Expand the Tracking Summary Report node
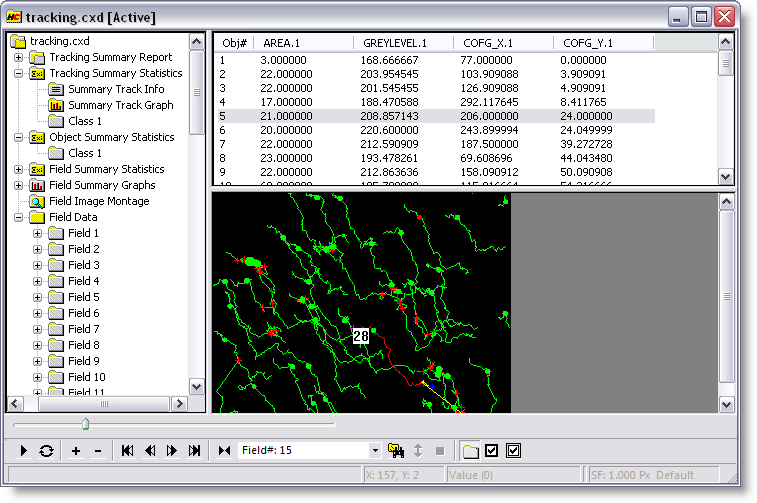 pyautogui.click(x=19, y=57)
